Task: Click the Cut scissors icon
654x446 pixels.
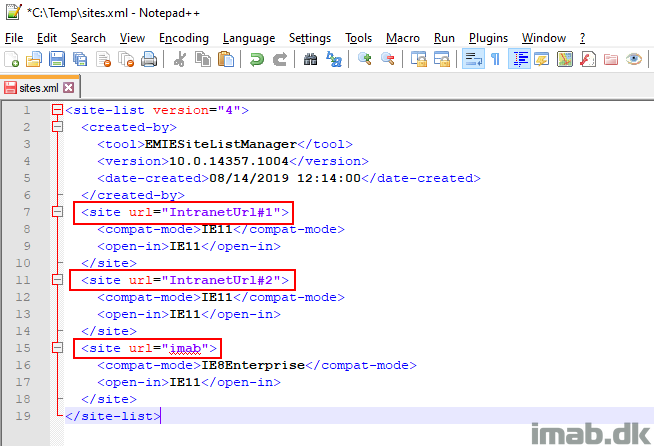Action: [x=180, y=59]
